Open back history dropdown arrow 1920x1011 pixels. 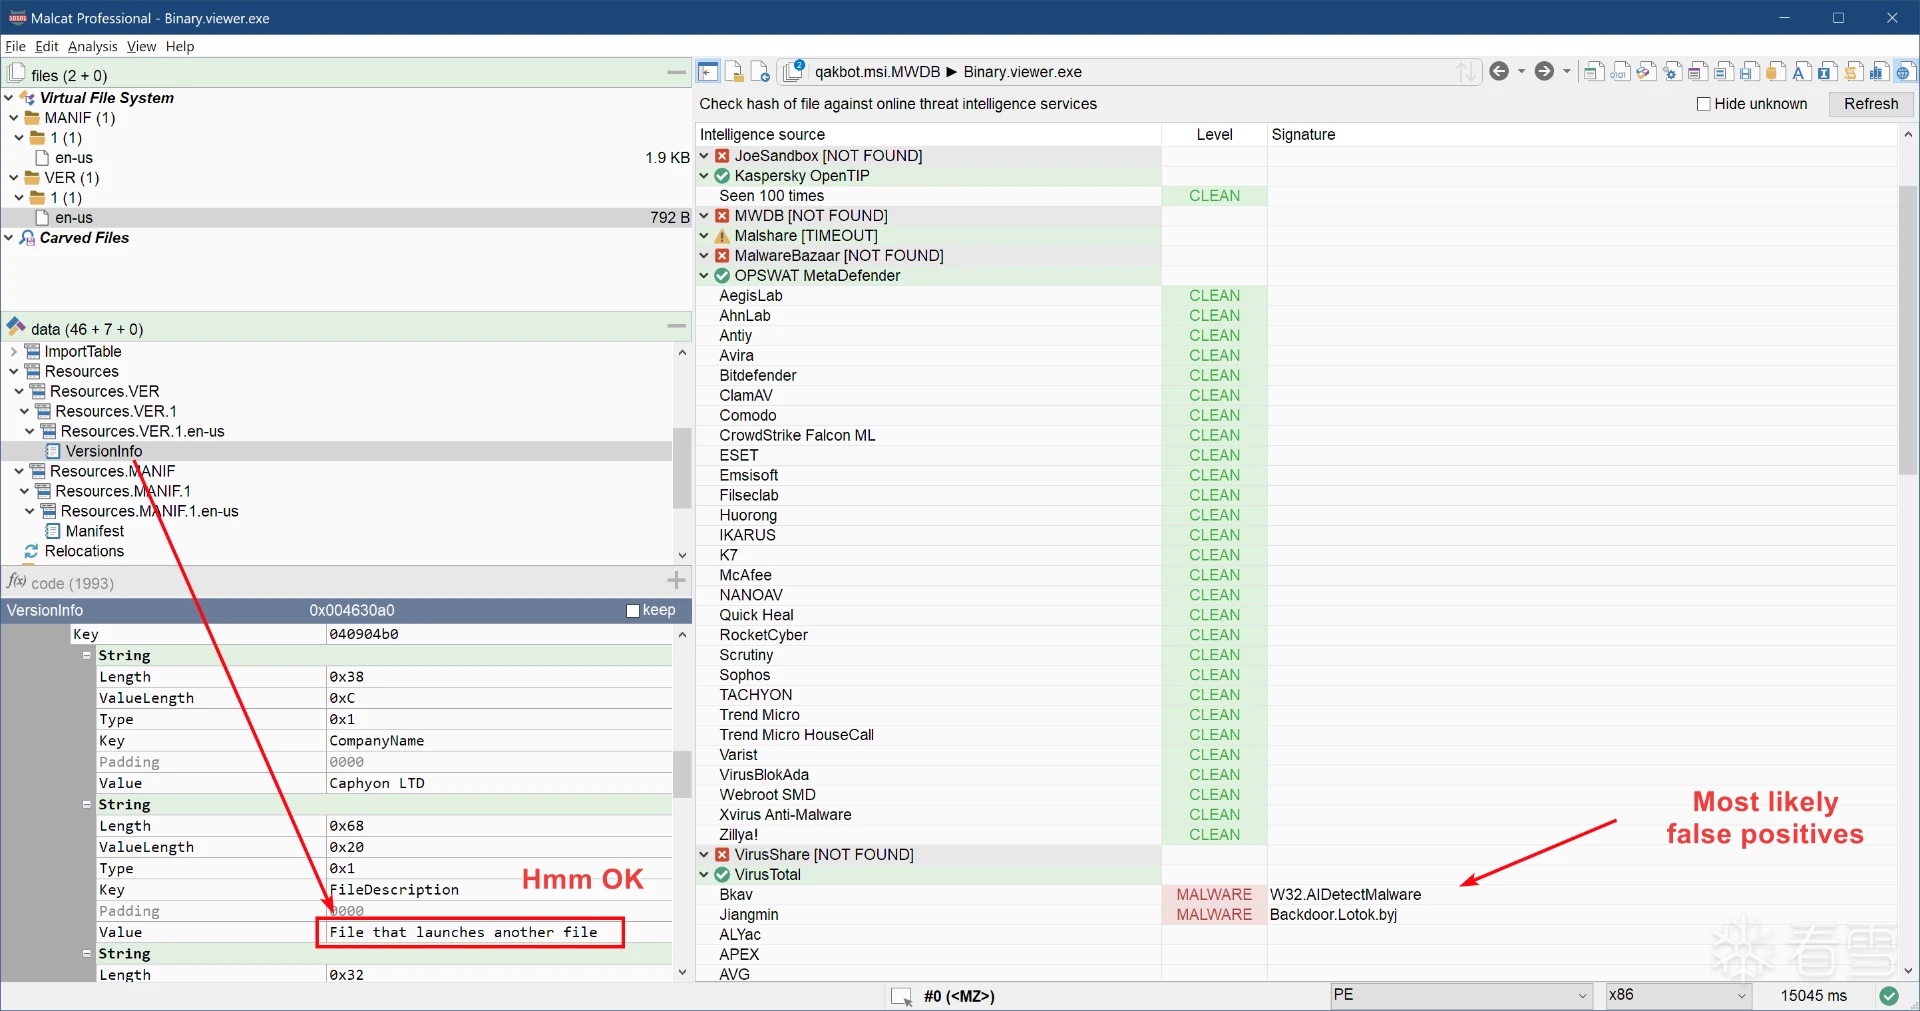[1521, 71]
